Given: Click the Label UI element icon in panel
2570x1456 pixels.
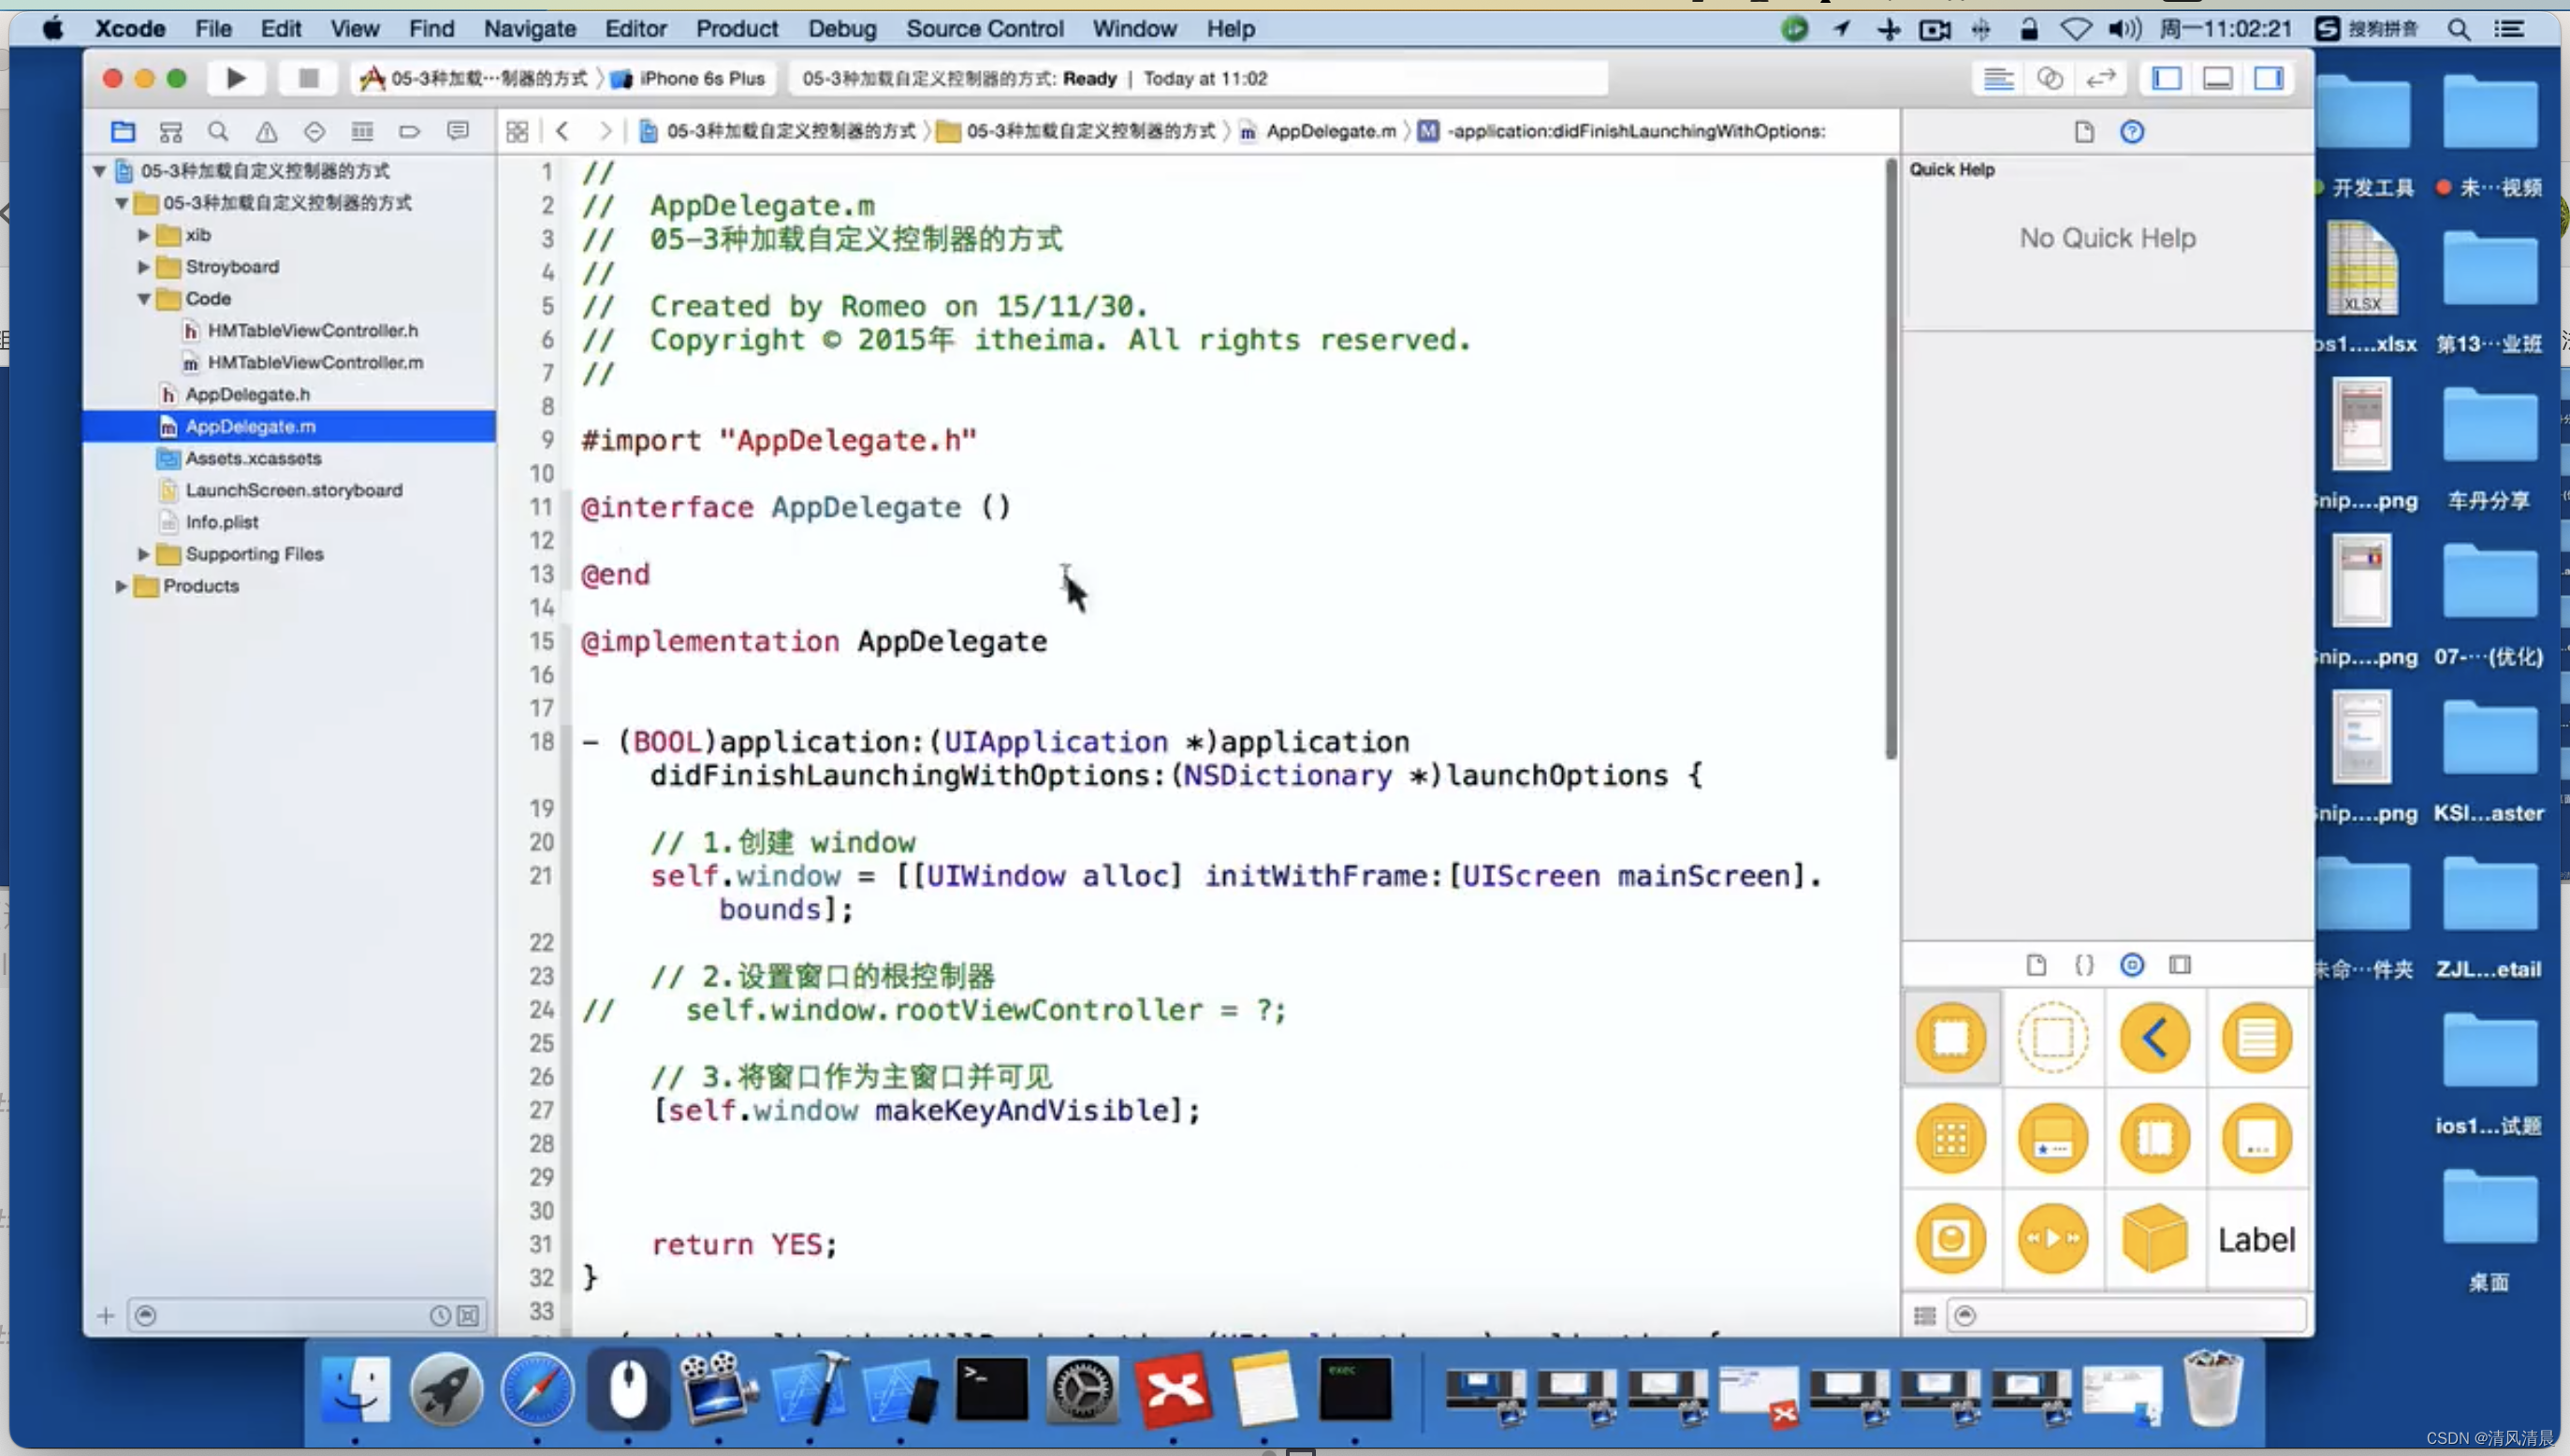Looking at the screenshot, I should tap(2256, 1239).
